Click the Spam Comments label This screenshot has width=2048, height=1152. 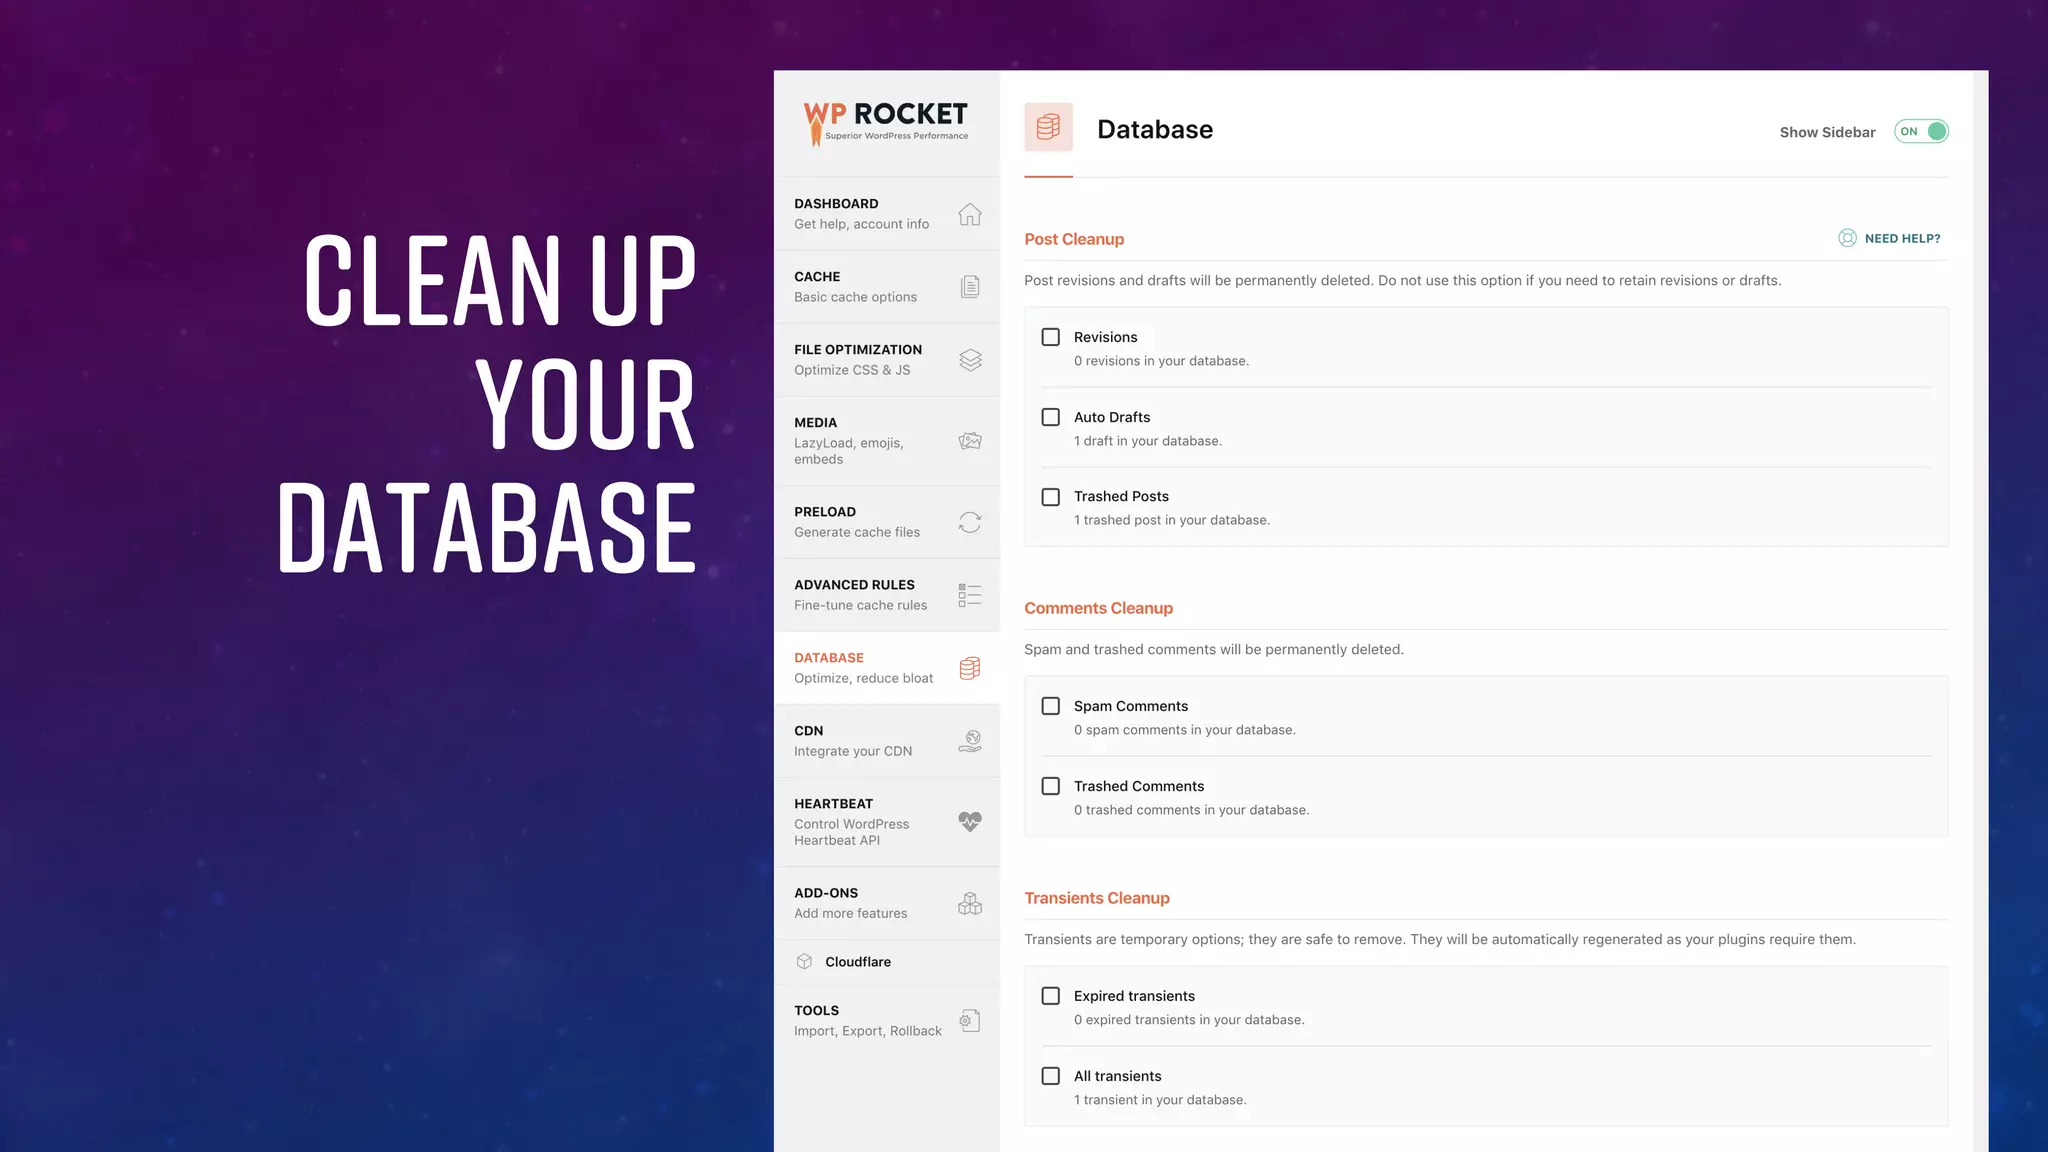point(1131,706)
